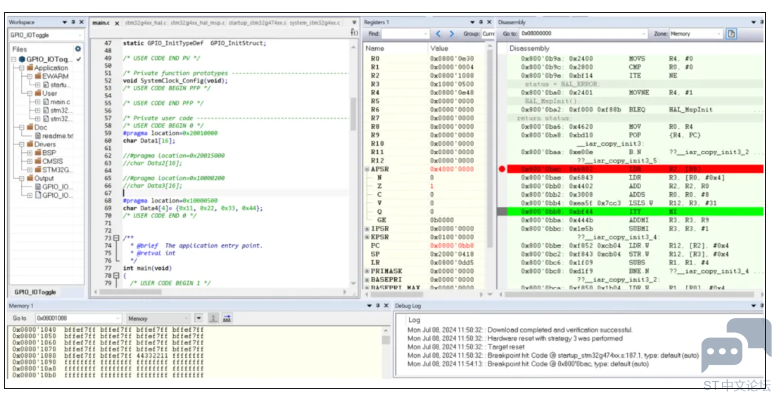
Task: Collapse the APSR register group
Action: point(367,169)
